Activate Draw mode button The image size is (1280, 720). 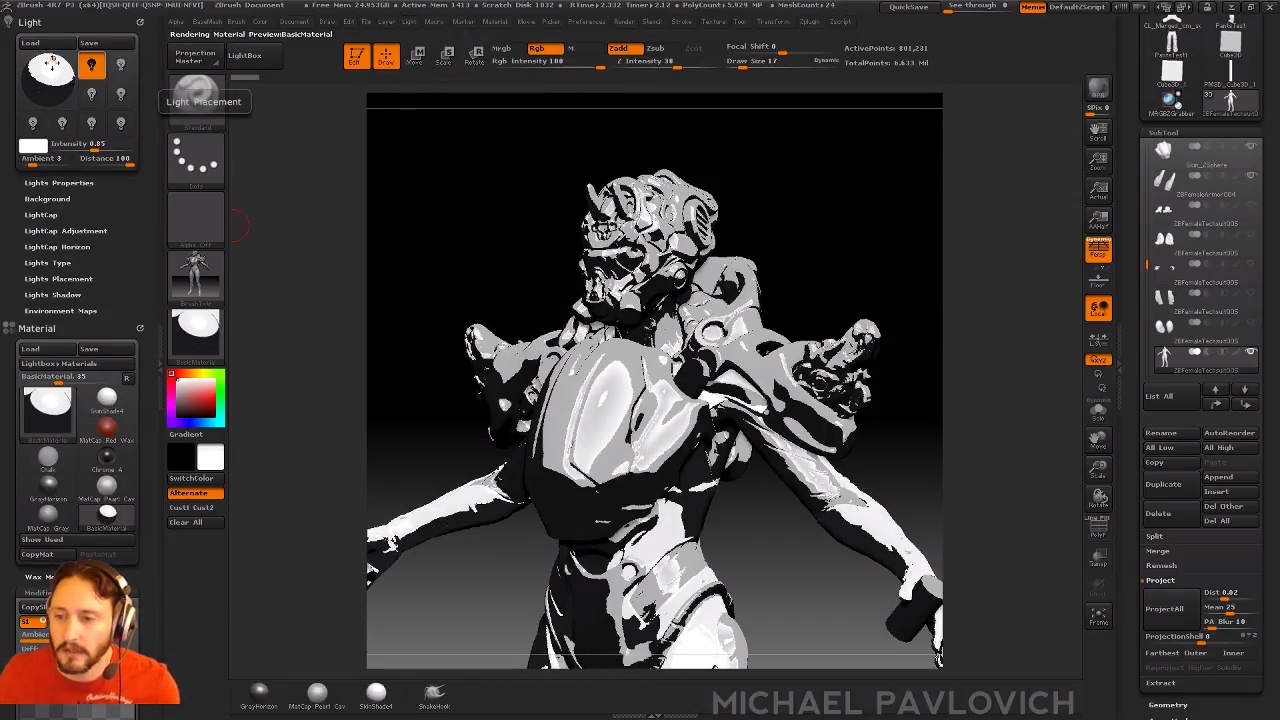point(385,56)
